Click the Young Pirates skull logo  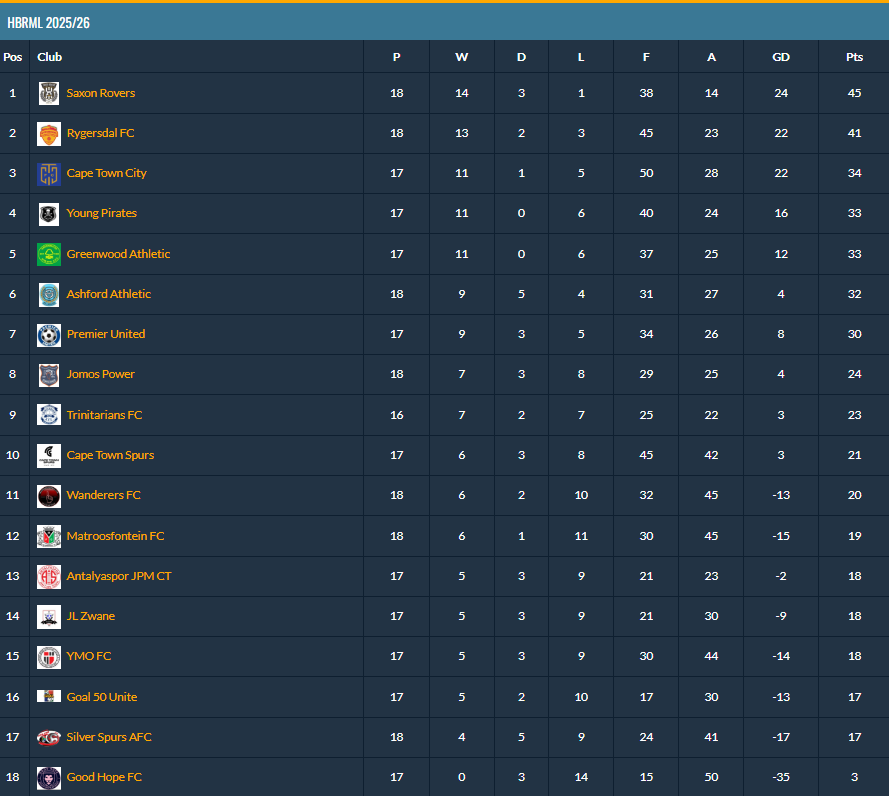tap(48, 214)
